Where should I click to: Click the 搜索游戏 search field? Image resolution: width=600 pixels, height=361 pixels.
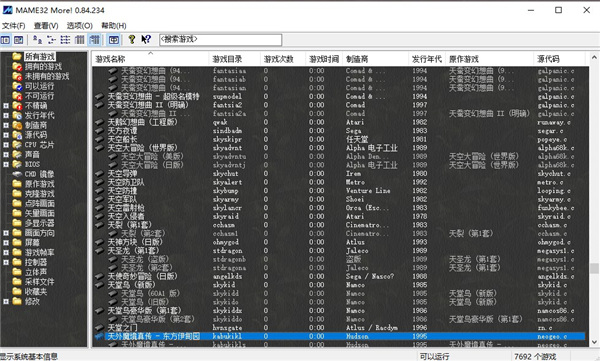[220, 39]
